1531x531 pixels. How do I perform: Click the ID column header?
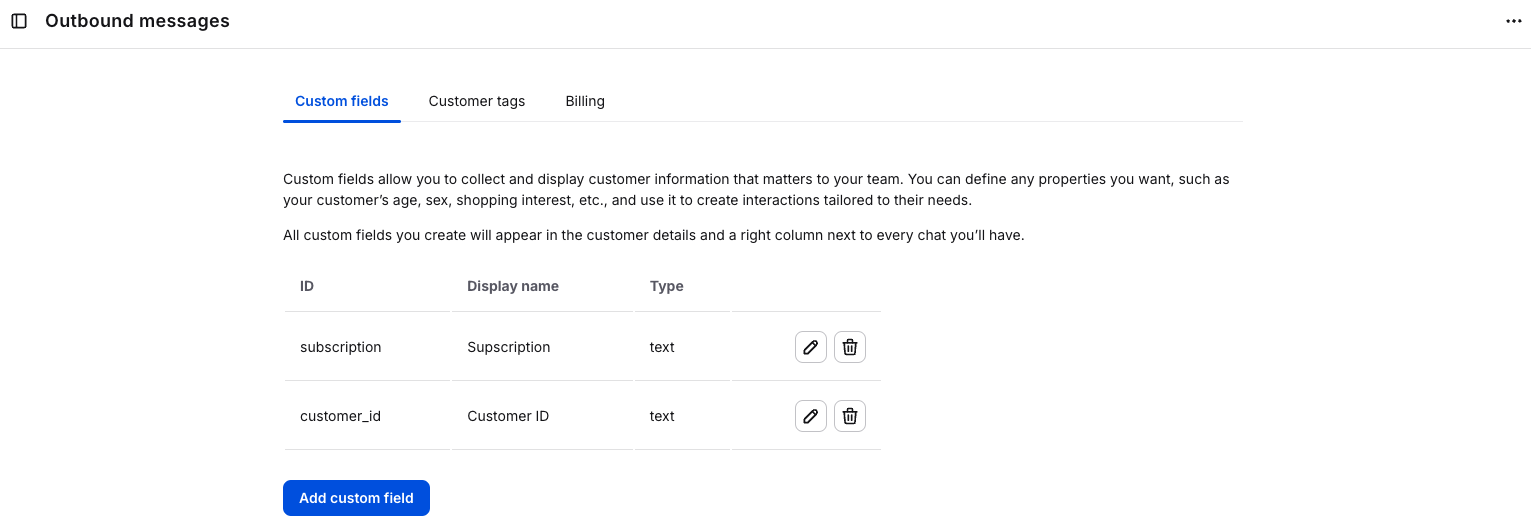307,286
